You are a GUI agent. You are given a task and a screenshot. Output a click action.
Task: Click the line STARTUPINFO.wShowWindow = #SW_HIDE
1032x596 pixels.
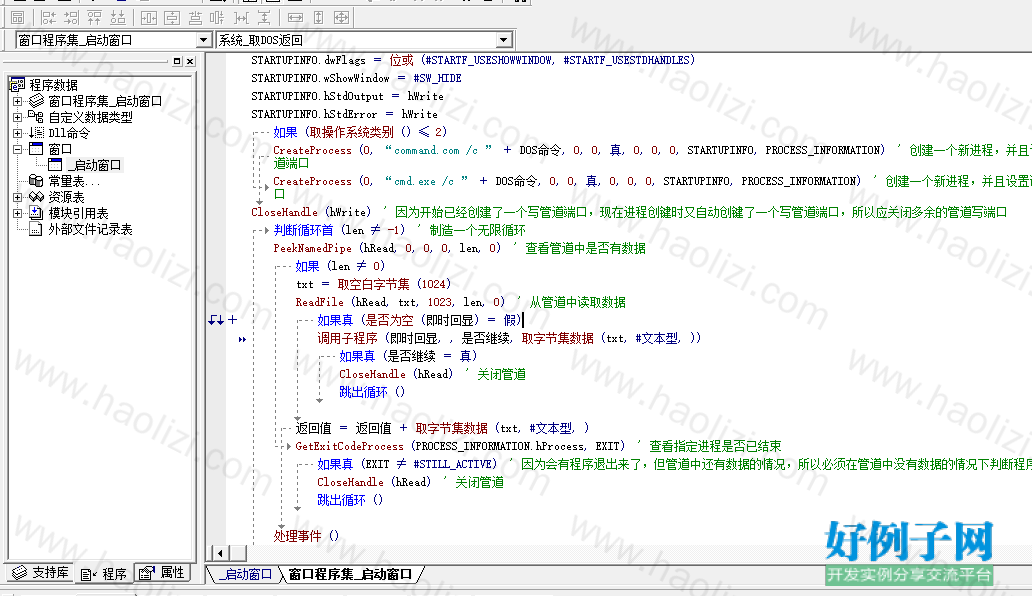point(356,78)
